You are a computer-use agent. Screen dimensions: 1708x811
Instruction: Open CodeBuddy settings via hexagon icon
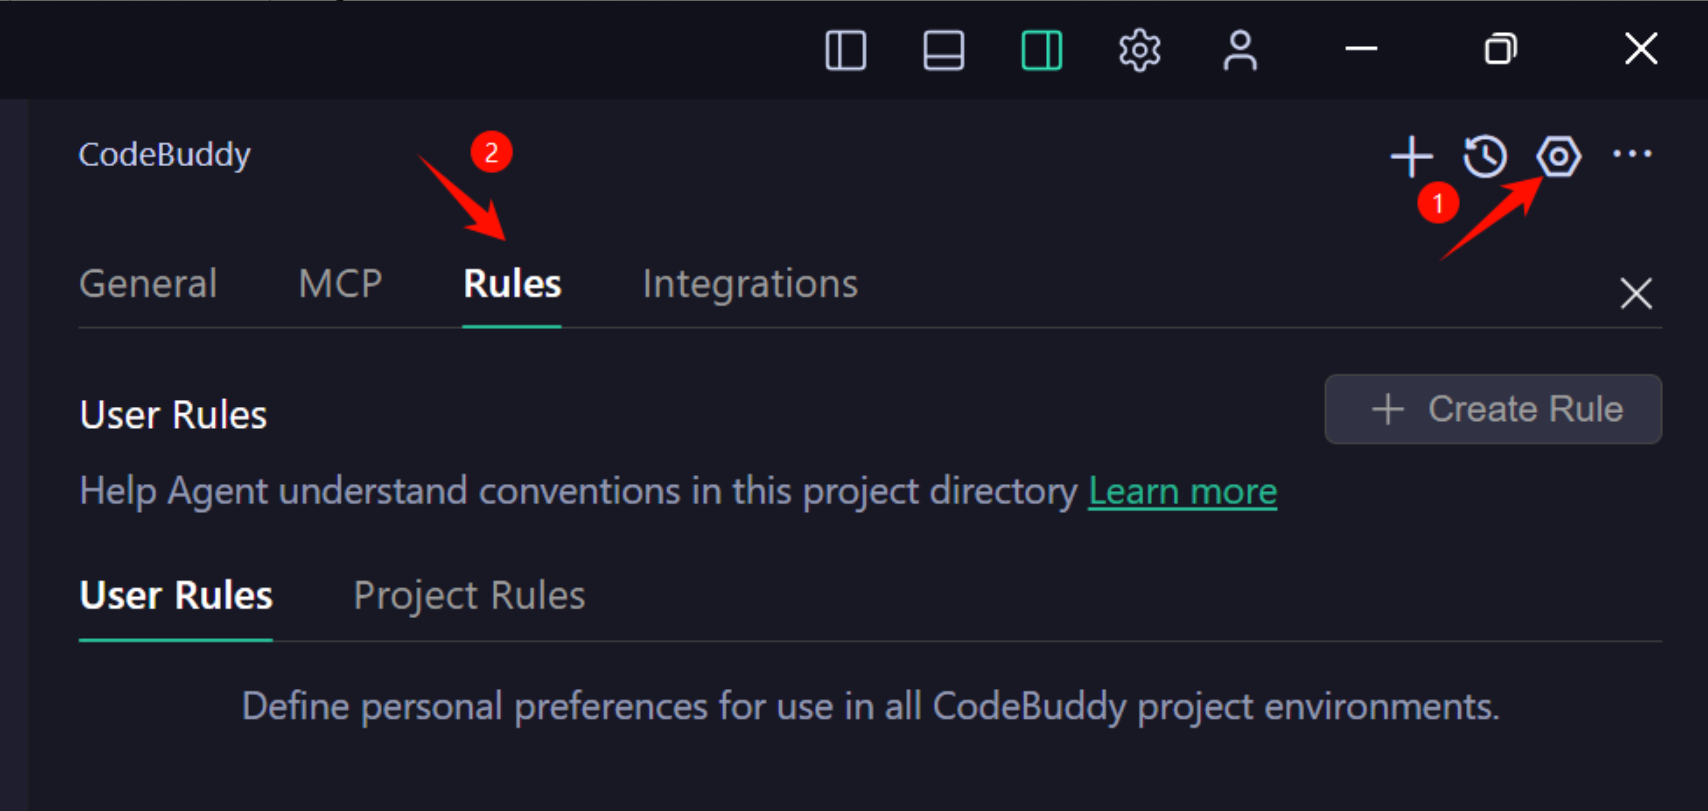coord(1558,156)
